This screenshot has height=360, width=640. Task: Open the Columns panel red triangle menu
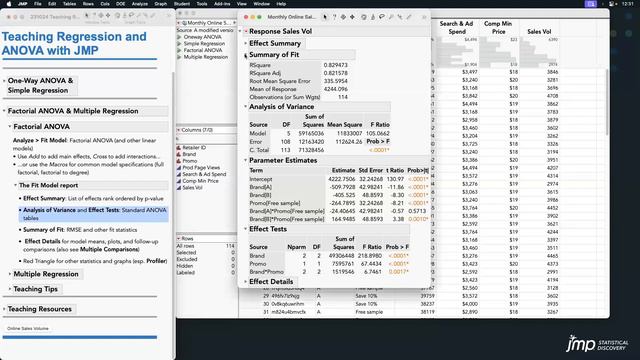click(x=178, y=130)
